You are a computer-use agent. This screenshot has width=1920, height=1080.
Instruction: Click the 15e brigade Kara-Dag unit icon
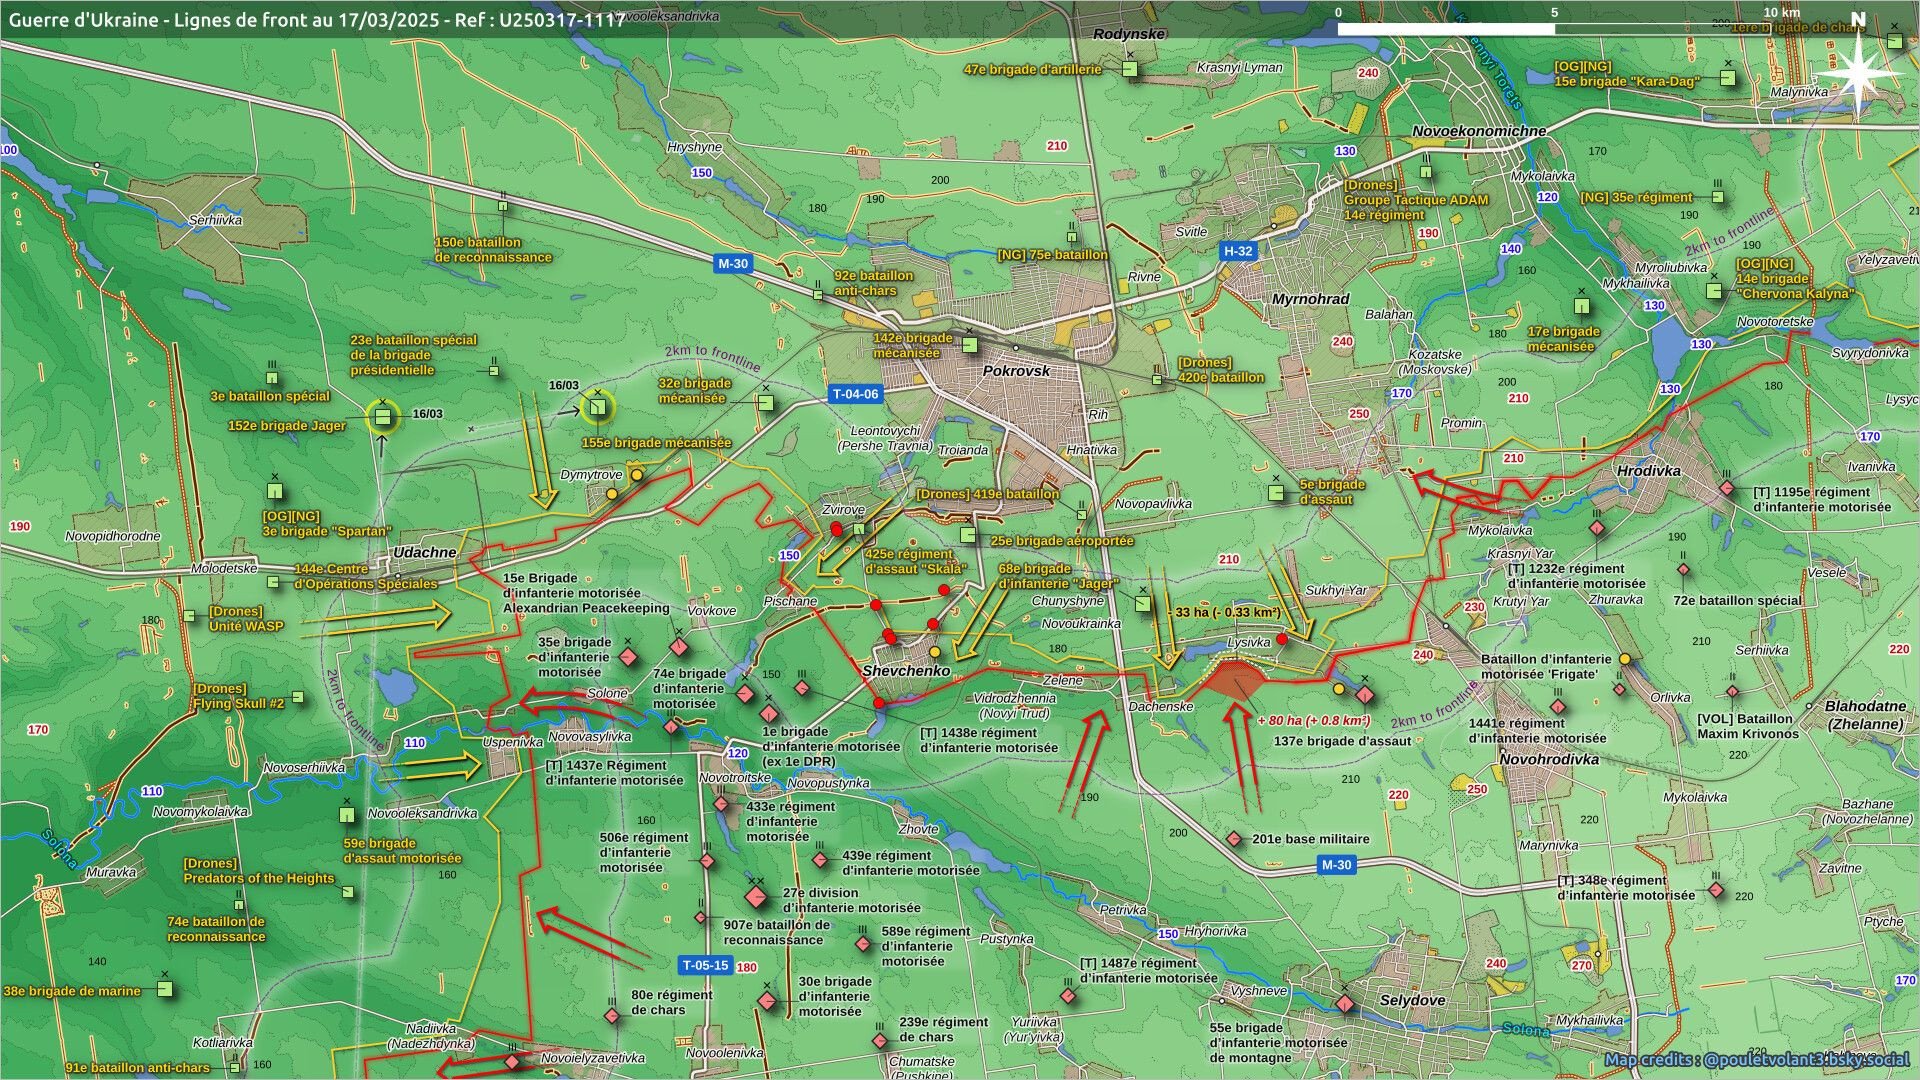click(1727, 77)
